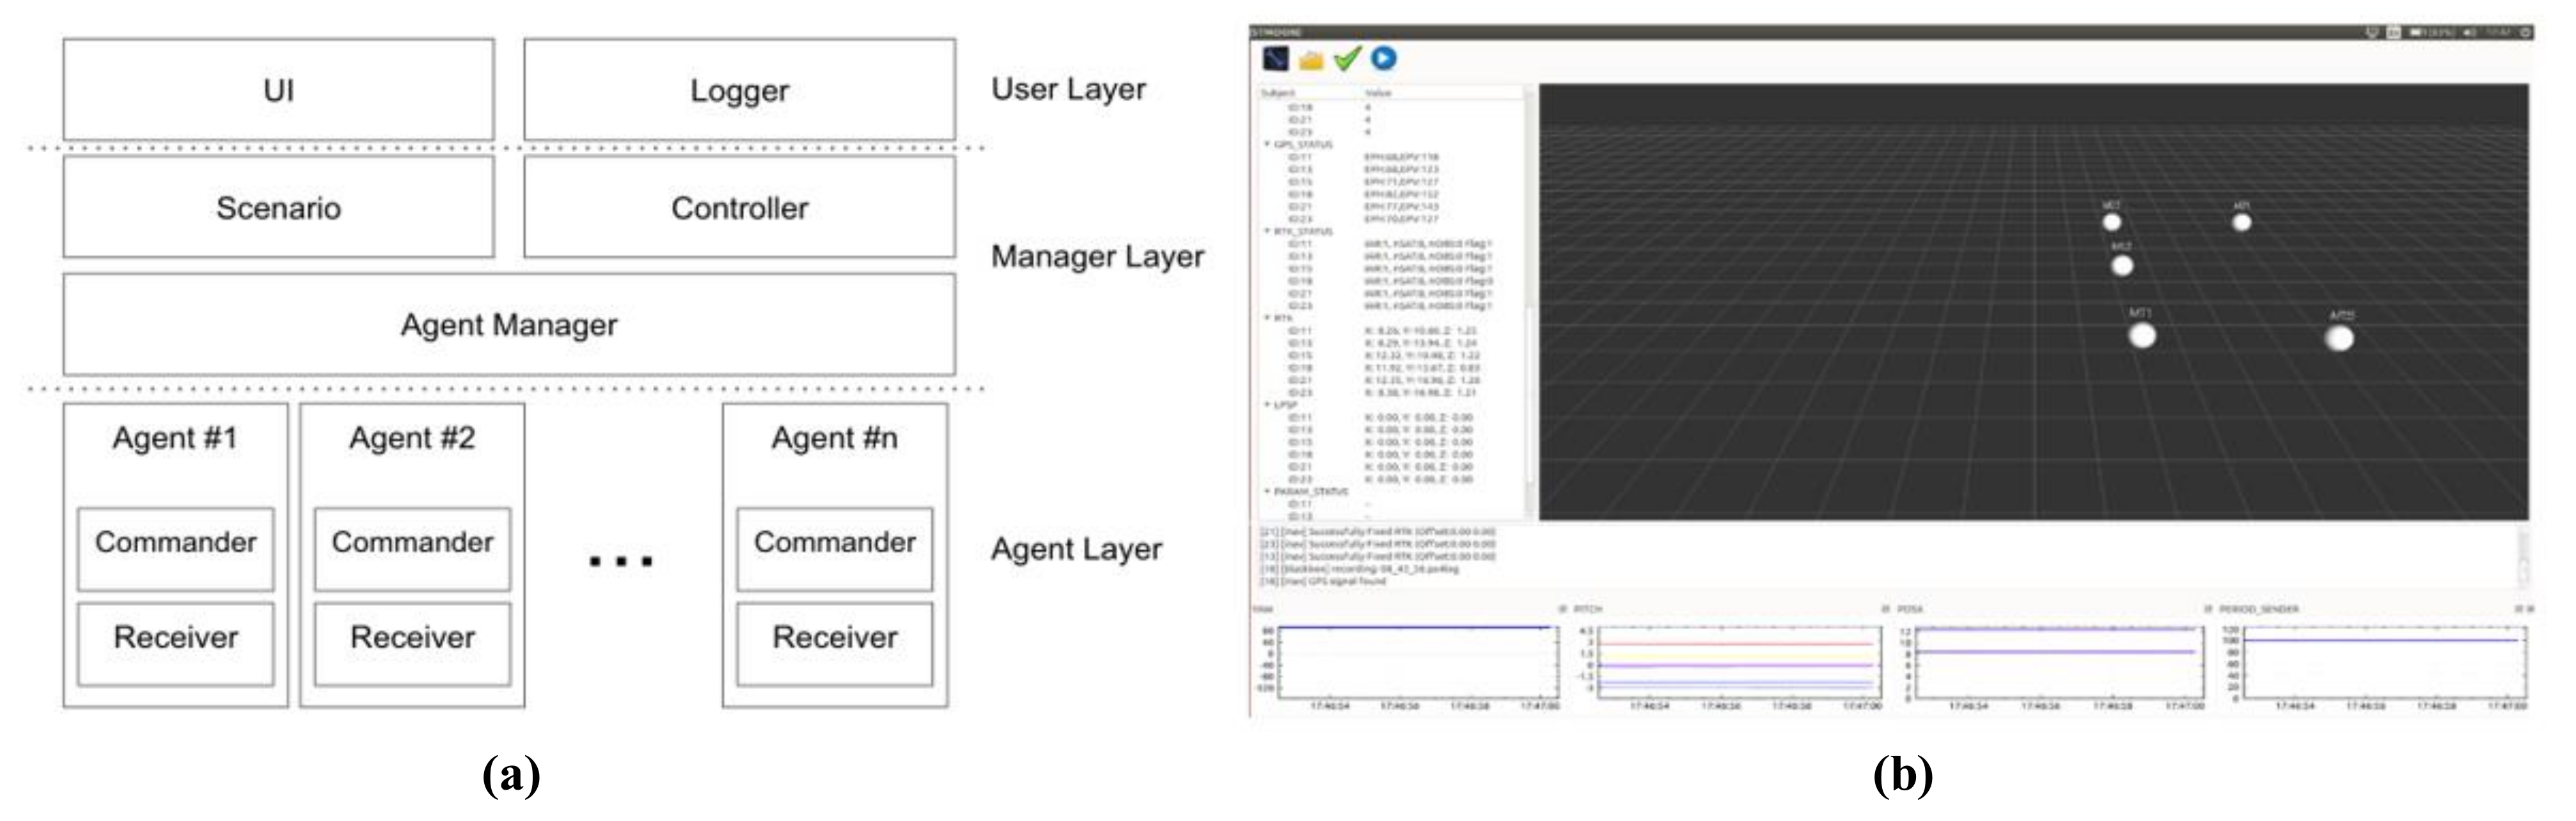
Task: Click the Value column header
Action: pos(1378,93)
